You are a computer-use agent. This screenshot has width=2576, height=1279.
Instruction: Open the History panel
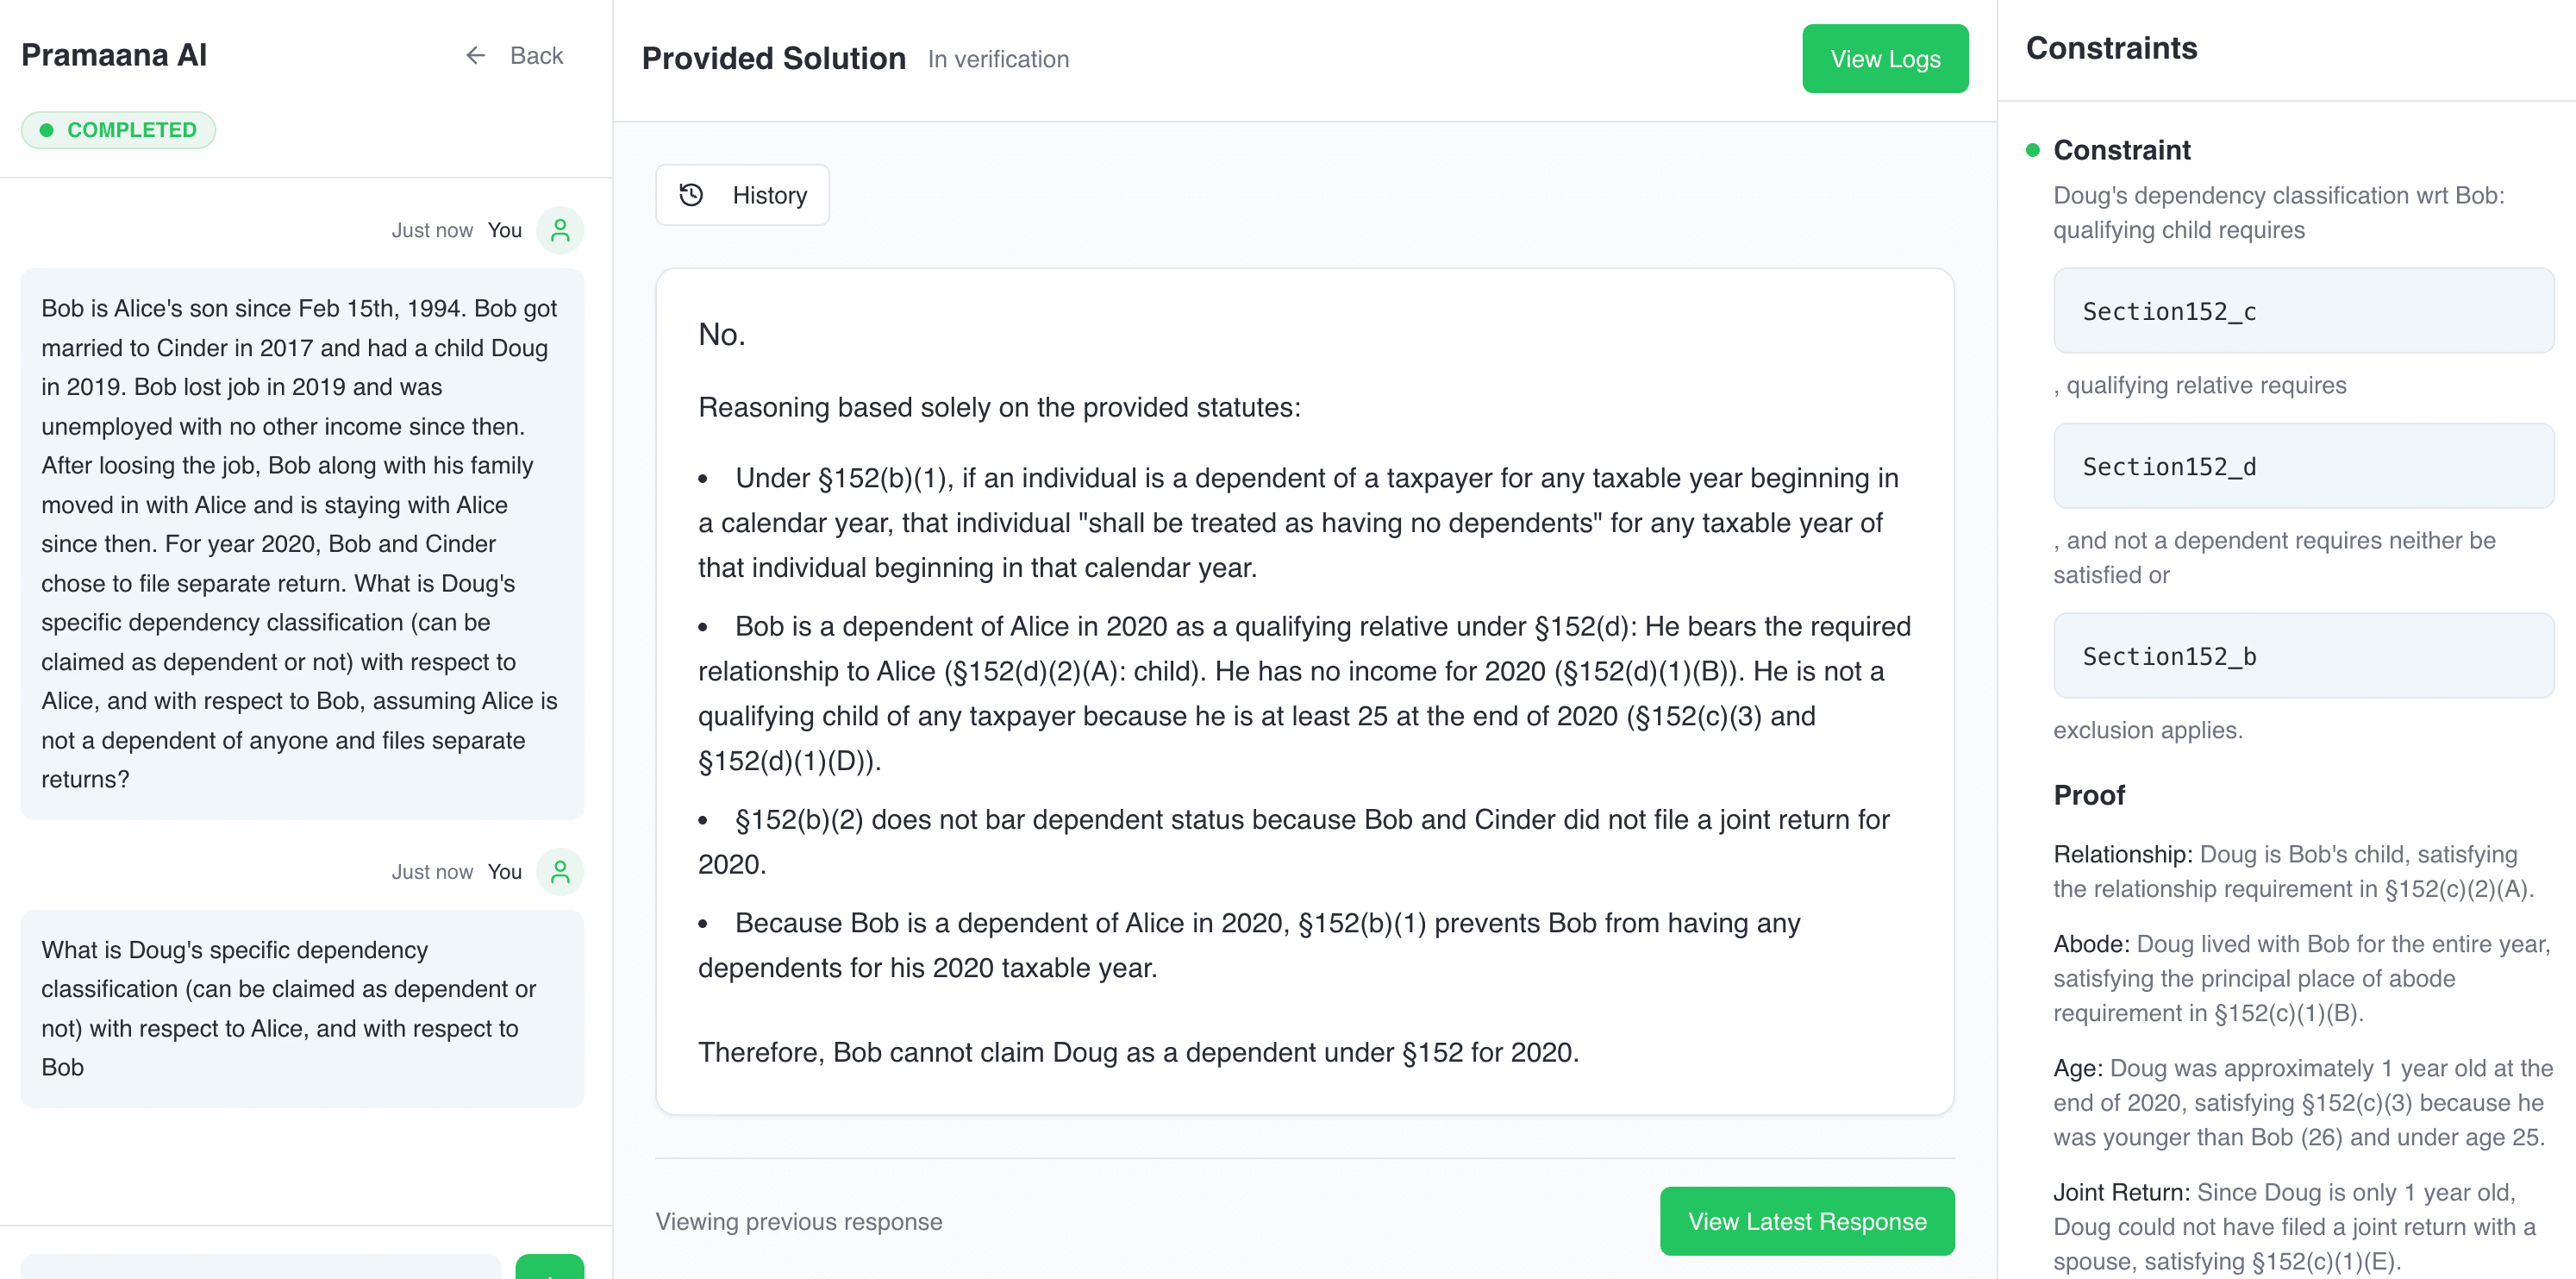coord(742,195)
